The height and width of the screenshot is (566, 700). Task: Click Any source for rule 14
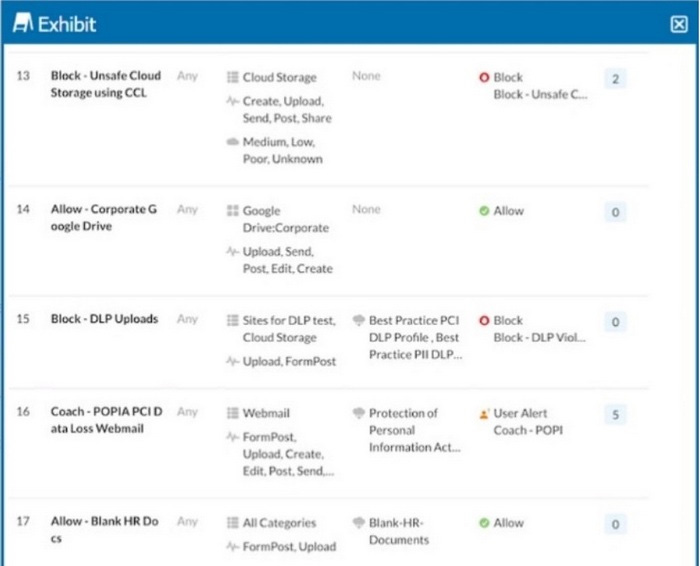tap(187, 210)
